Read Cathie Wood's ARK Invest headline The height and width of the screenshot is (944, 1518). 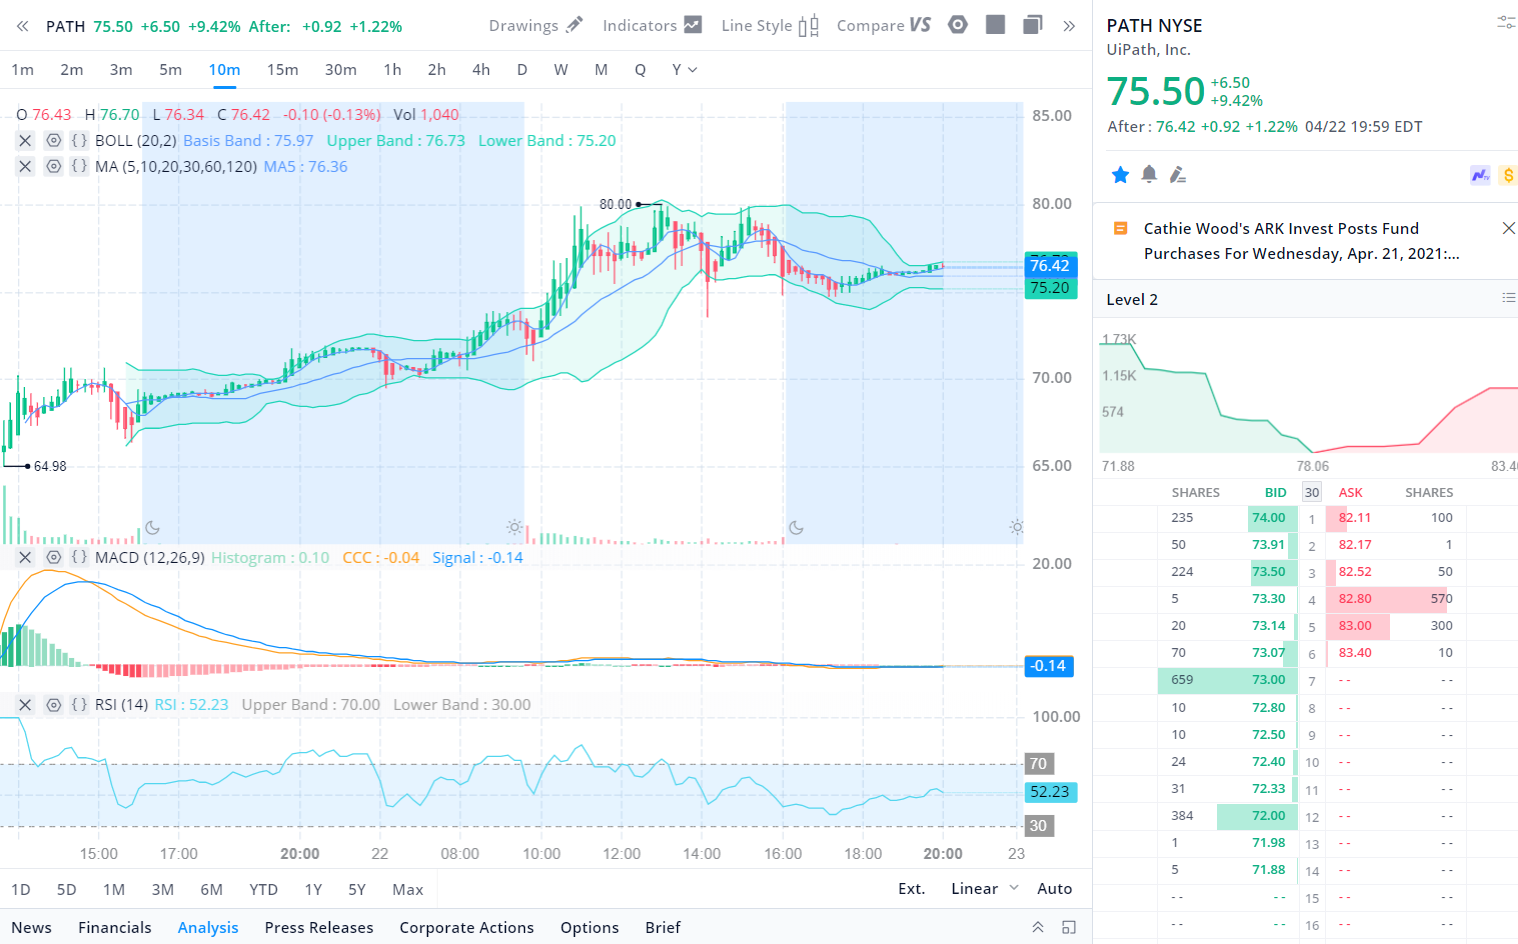pyautogui.click(x=1302, y=241)
